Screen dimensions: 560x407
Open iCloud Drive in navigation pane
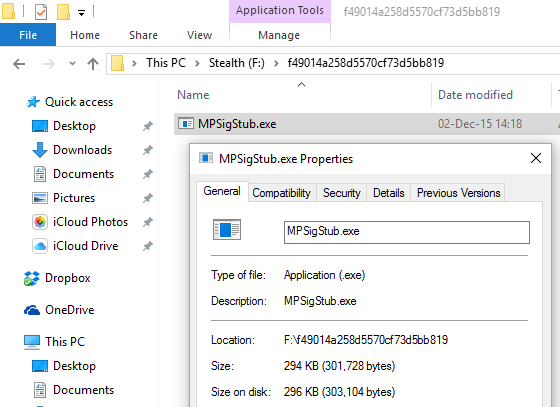[x=85, y=246]
